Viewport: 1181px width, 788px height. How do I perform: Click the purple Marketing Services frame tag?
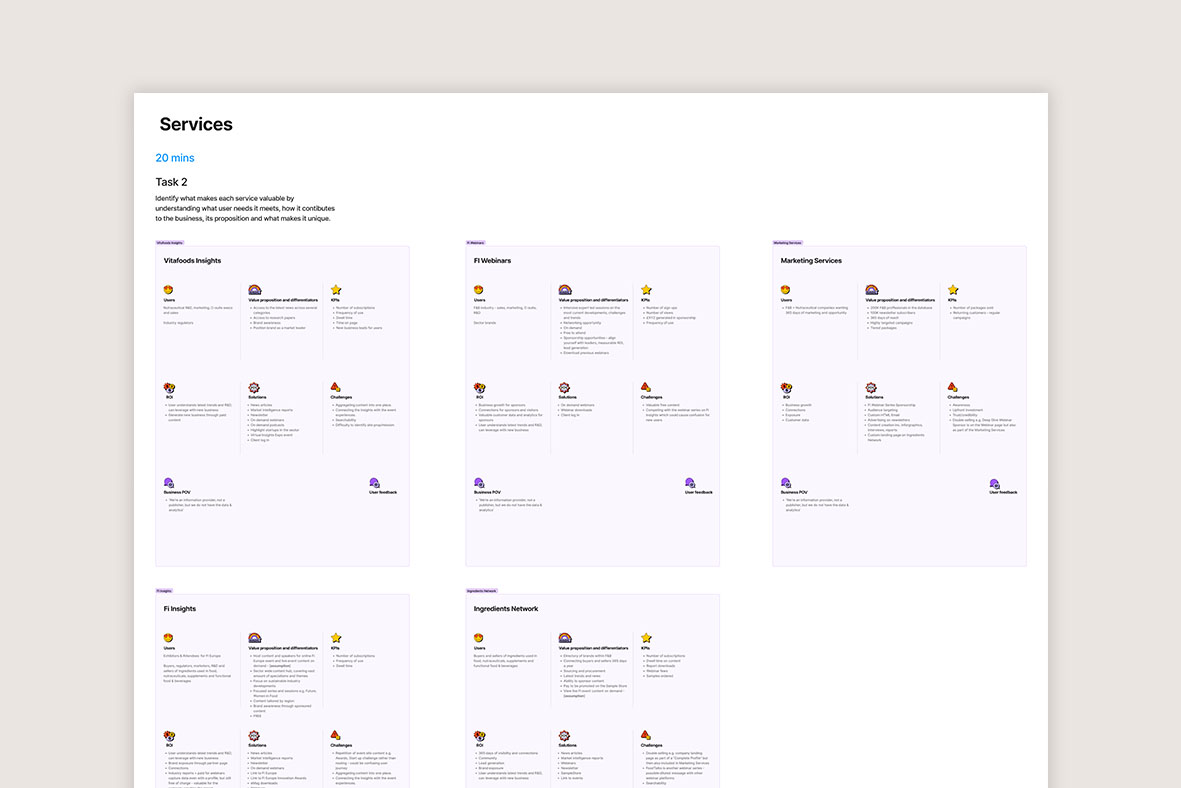788,243
